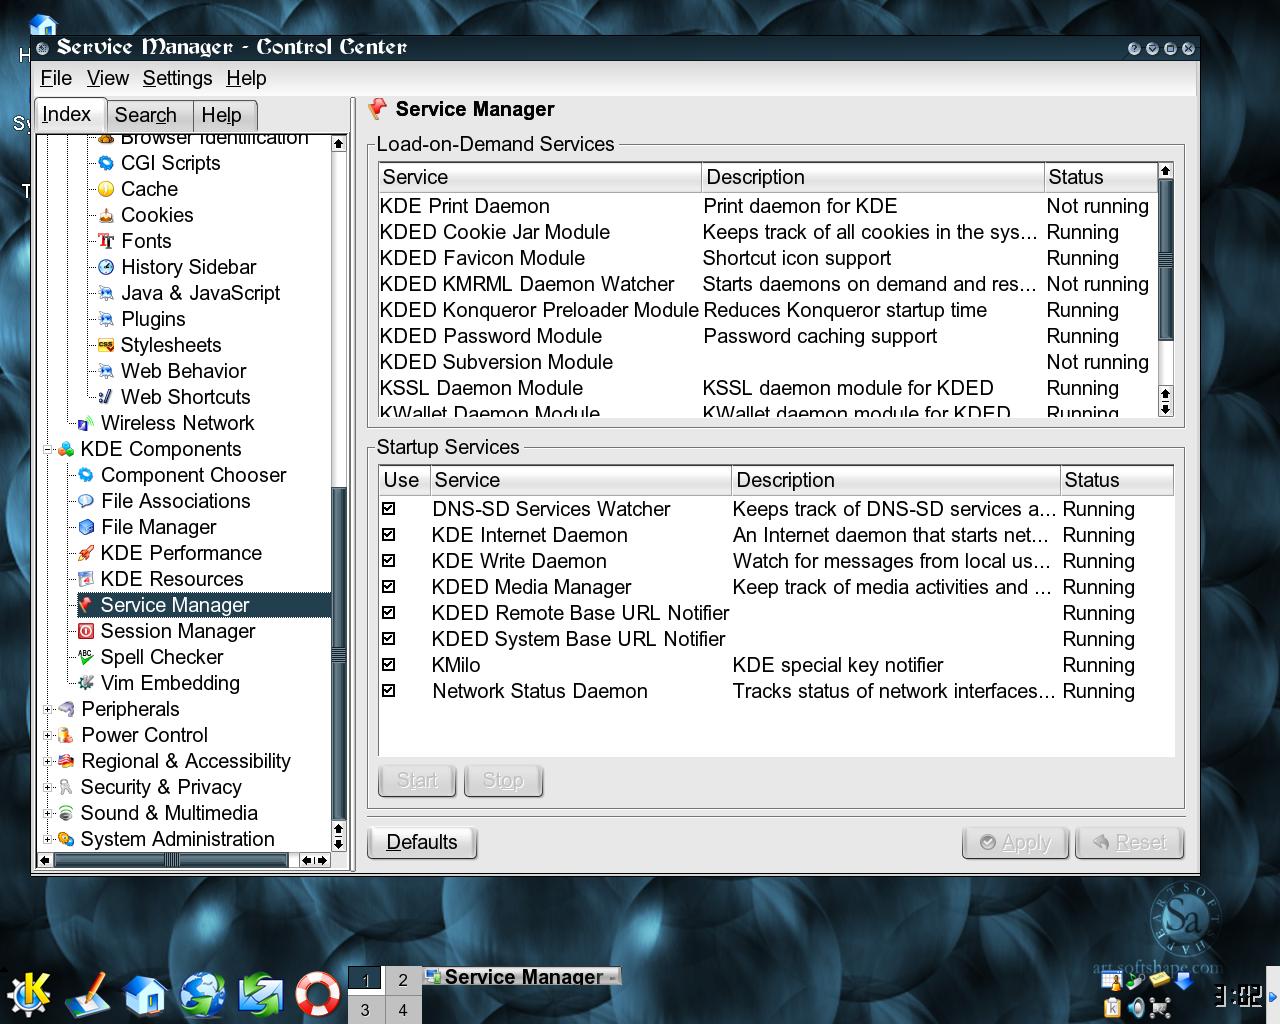
Task: Click the File Manager icon in the tree
Action: pos(85,527)
